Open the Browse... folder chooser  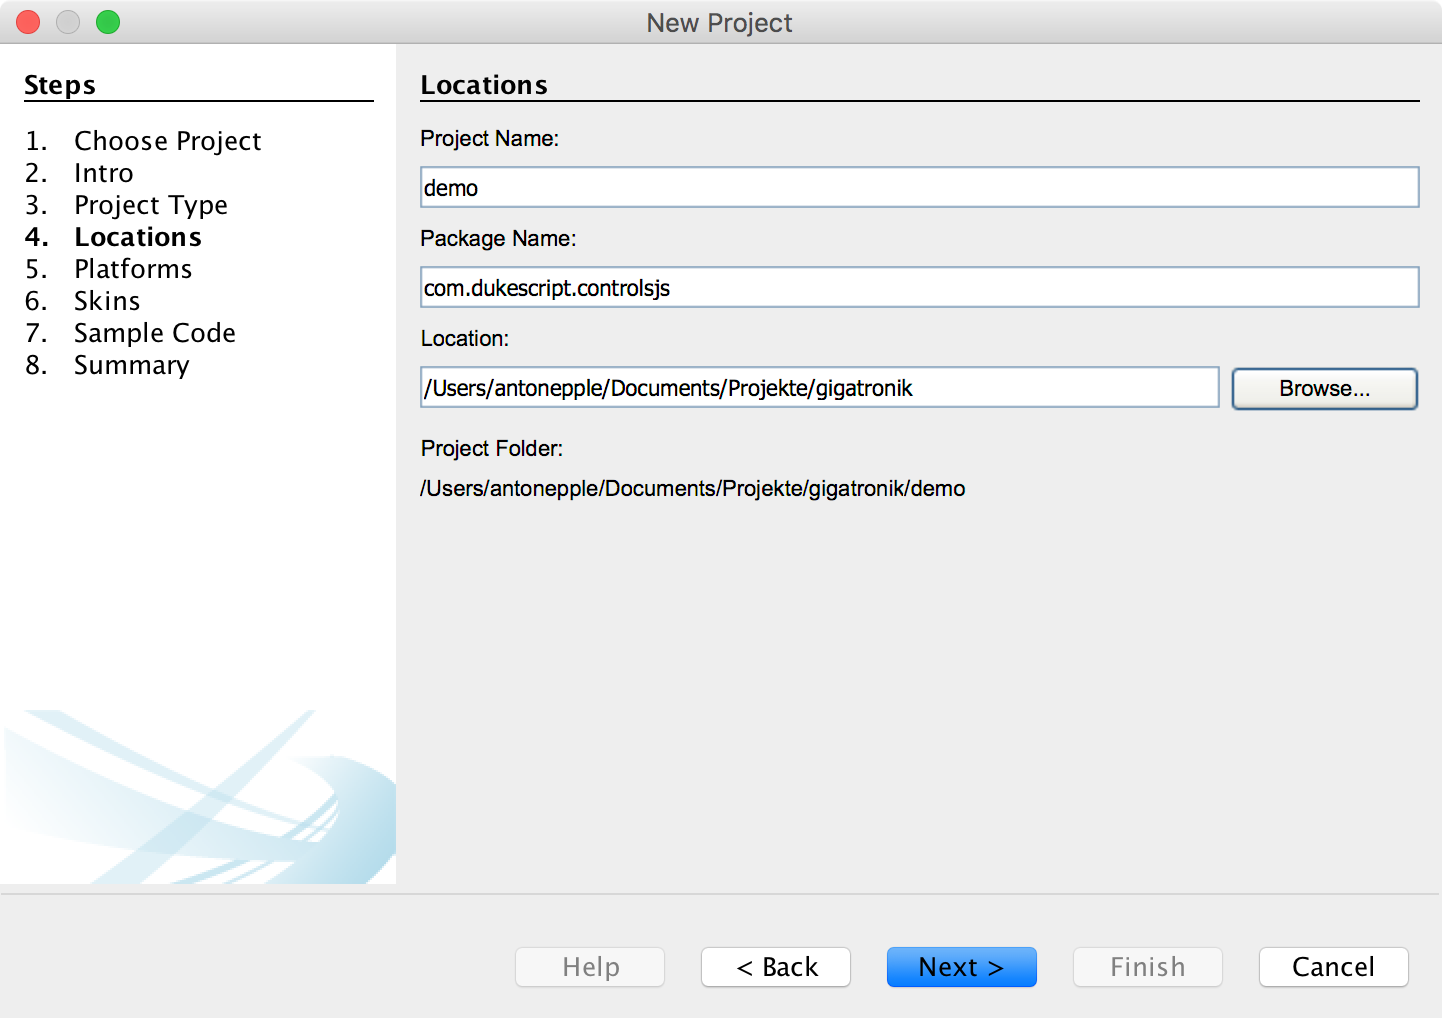click(1324, 389)
